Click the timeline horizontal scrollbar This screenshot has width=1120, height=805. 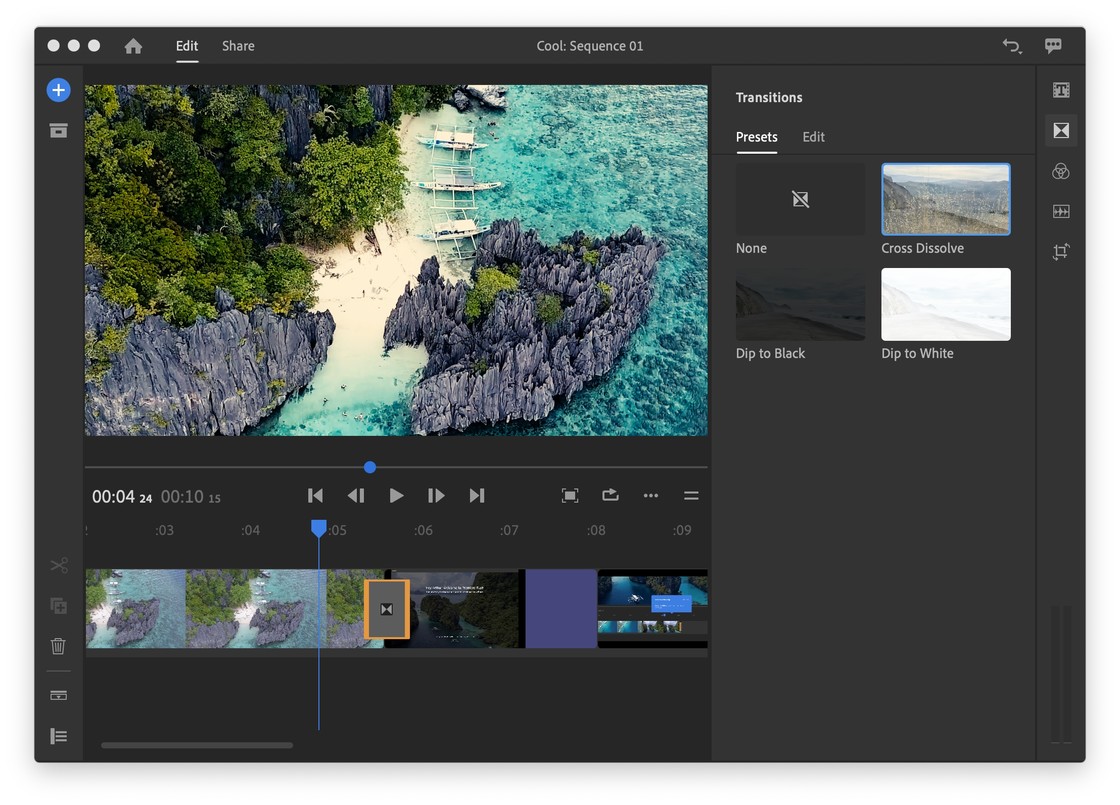tap(197, 746)
